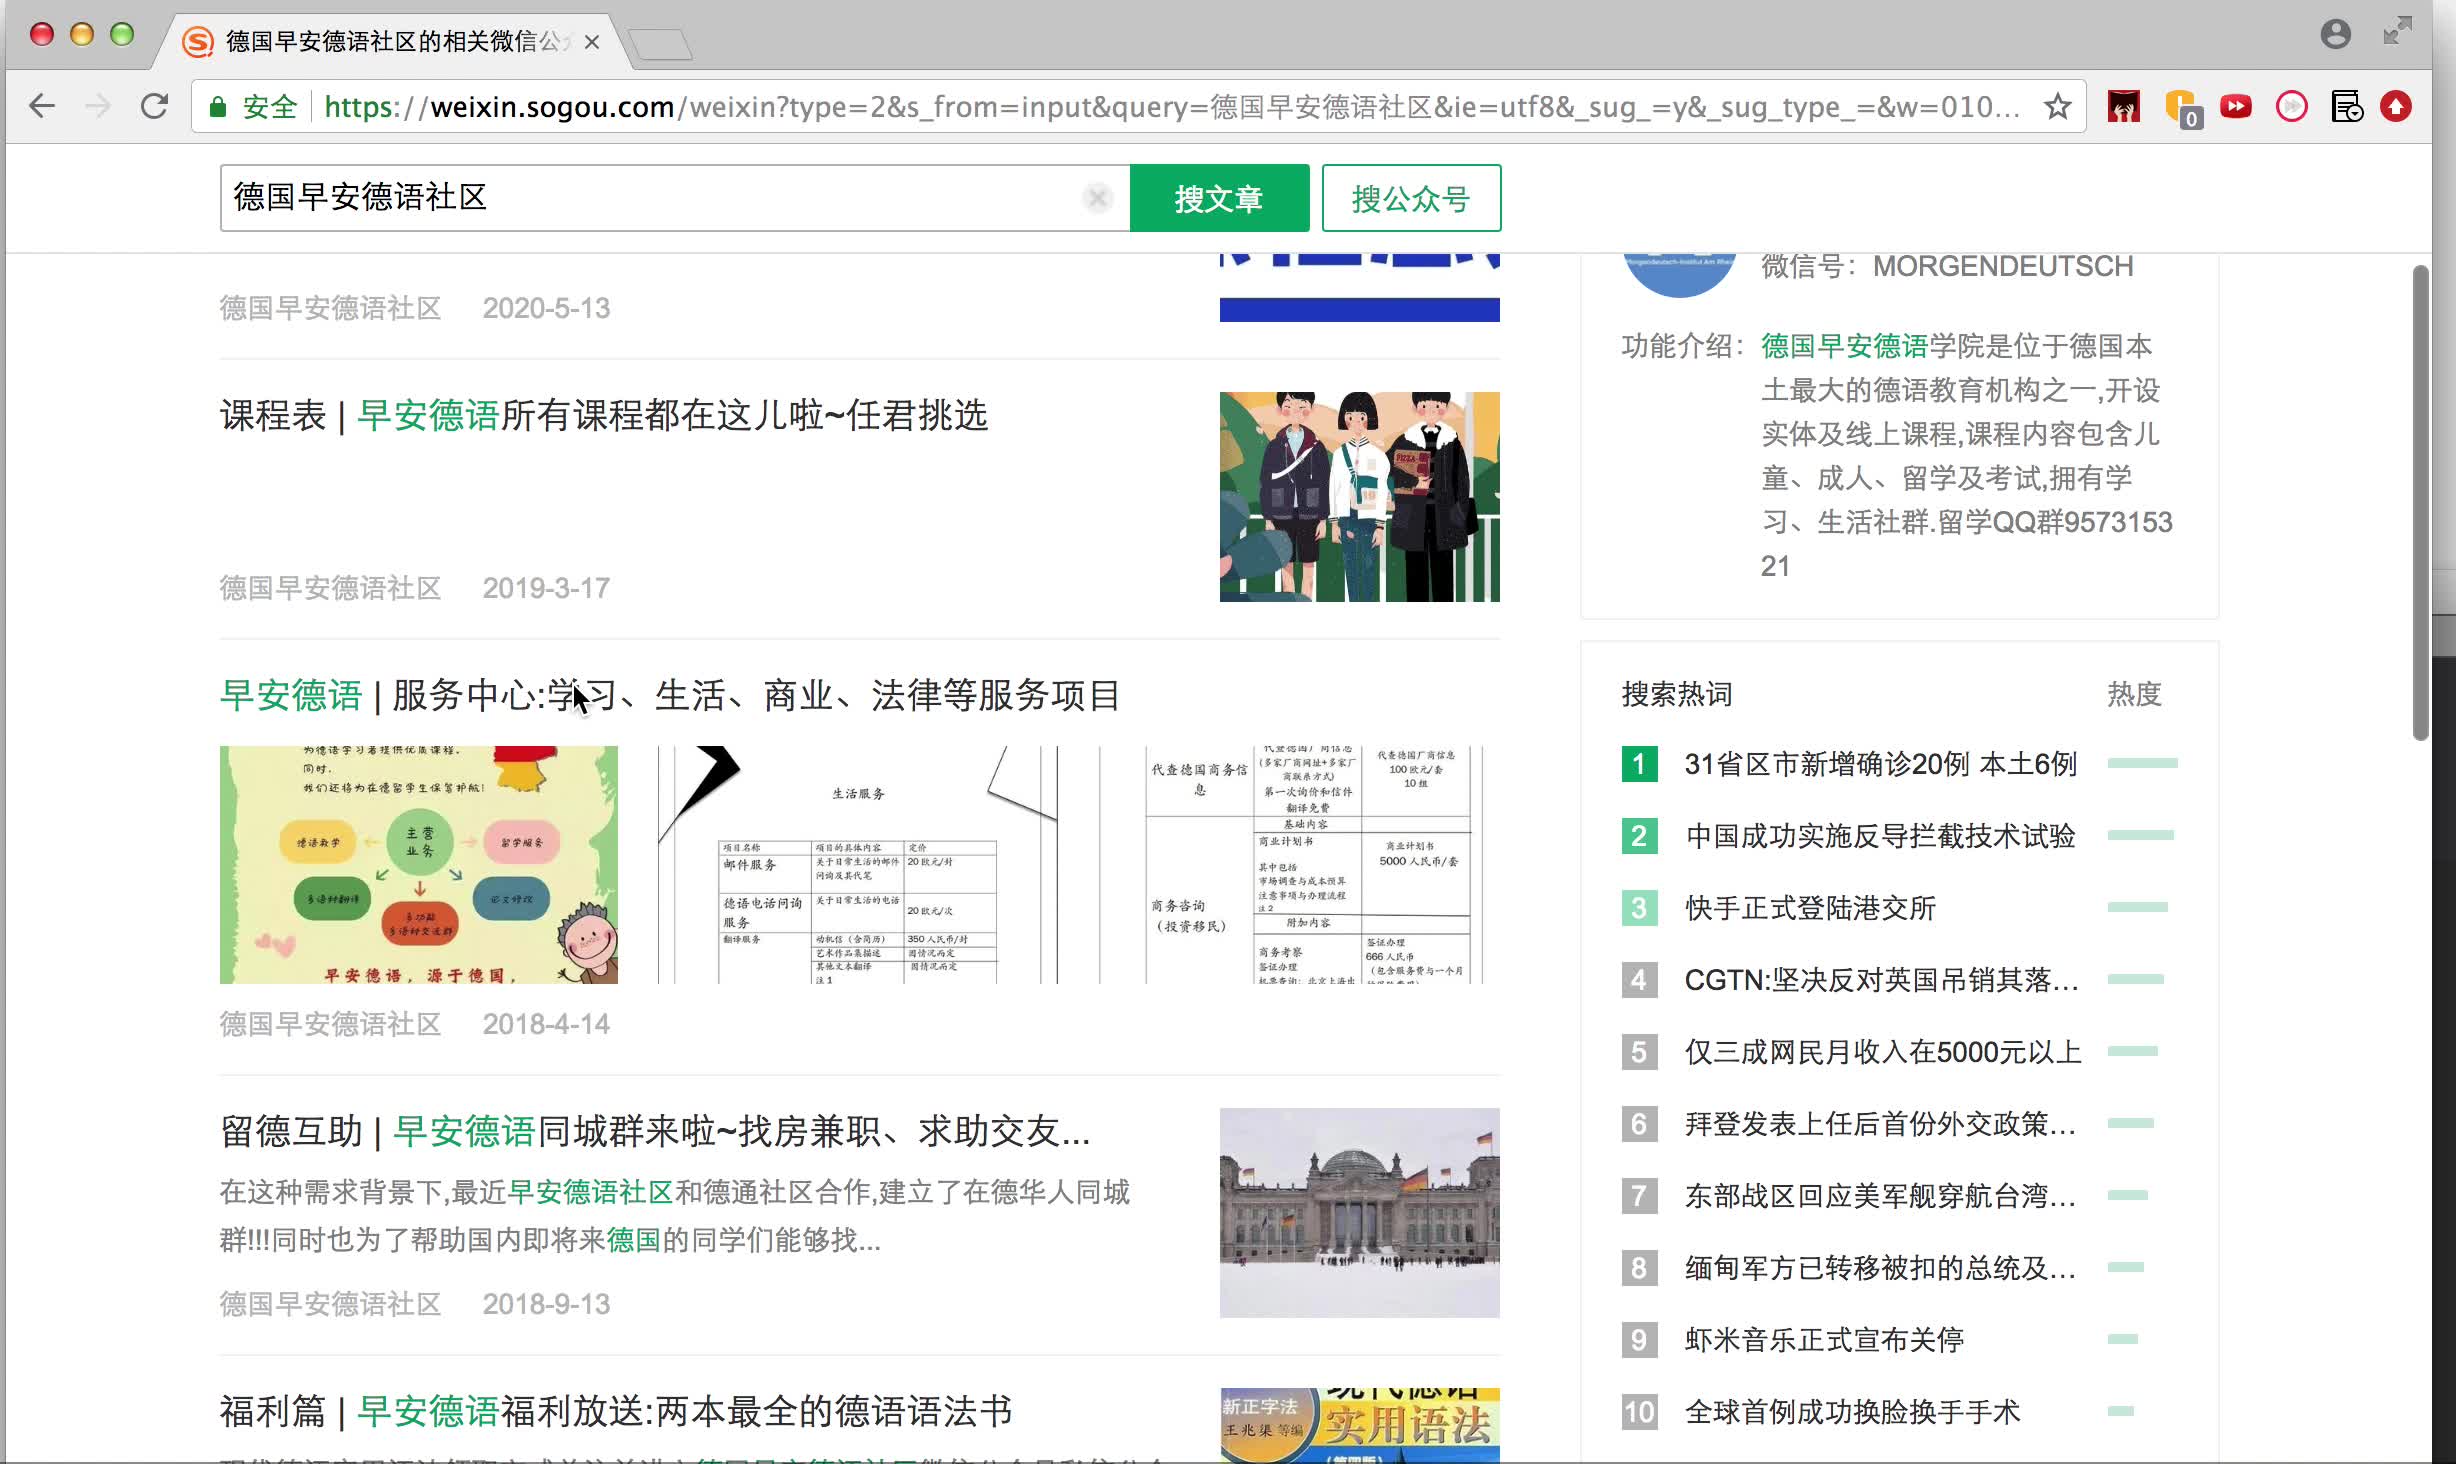Click the 微信号: MORGENDEUTSCH text
Screen dimensions: 2456x1464
tap(1947, 266)
